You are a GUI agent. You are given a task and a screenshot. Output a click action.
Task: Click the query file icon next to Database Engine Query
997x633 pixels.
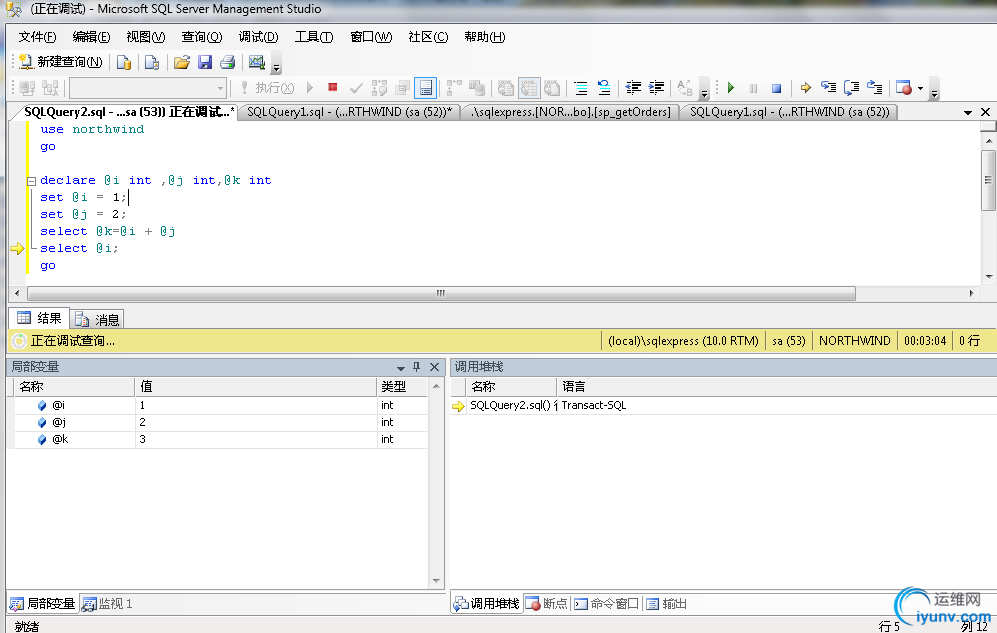pos(151,62)
